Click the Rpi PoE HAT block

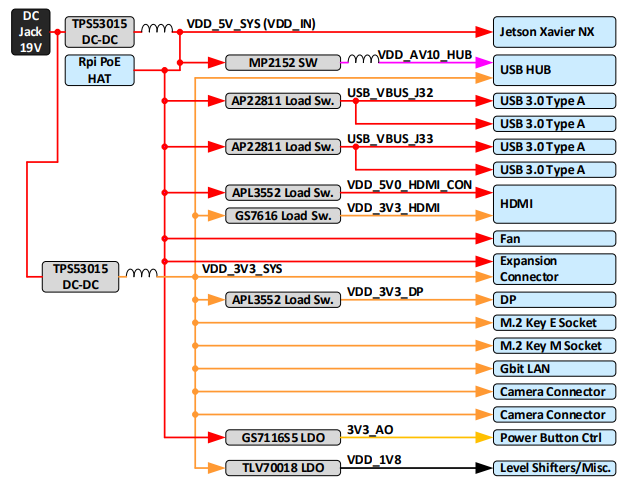coord(99,70)
